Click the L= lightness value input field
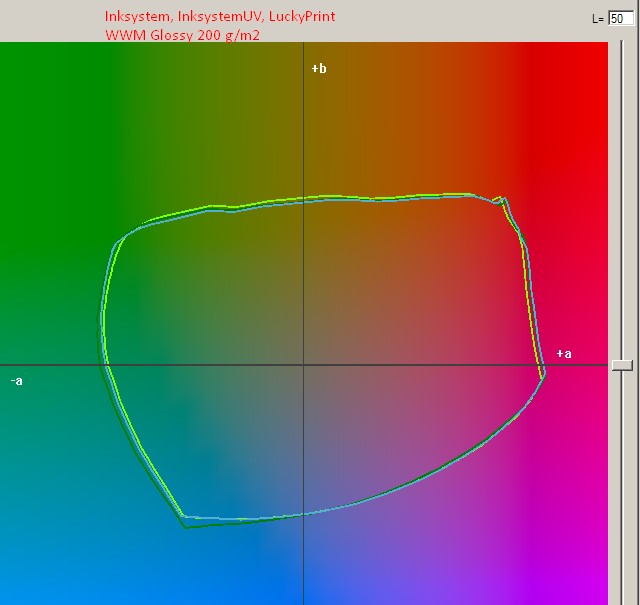 click(621, 18)
